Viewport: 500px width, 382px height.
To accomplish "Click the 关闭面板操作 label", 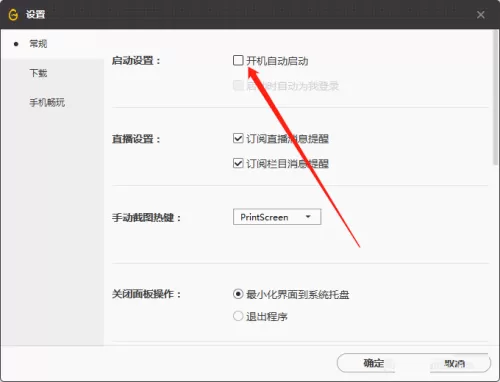I will click(146, 294).
